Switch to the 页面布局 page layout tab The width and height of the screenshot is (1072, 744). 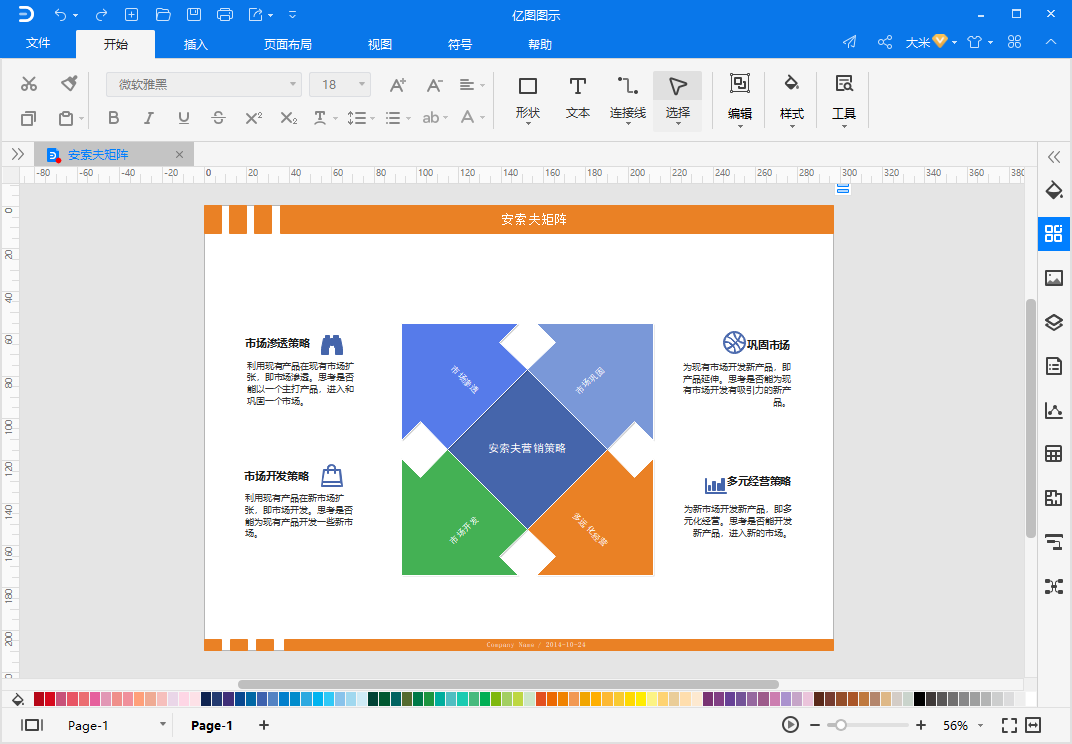(x=288, y=44)
